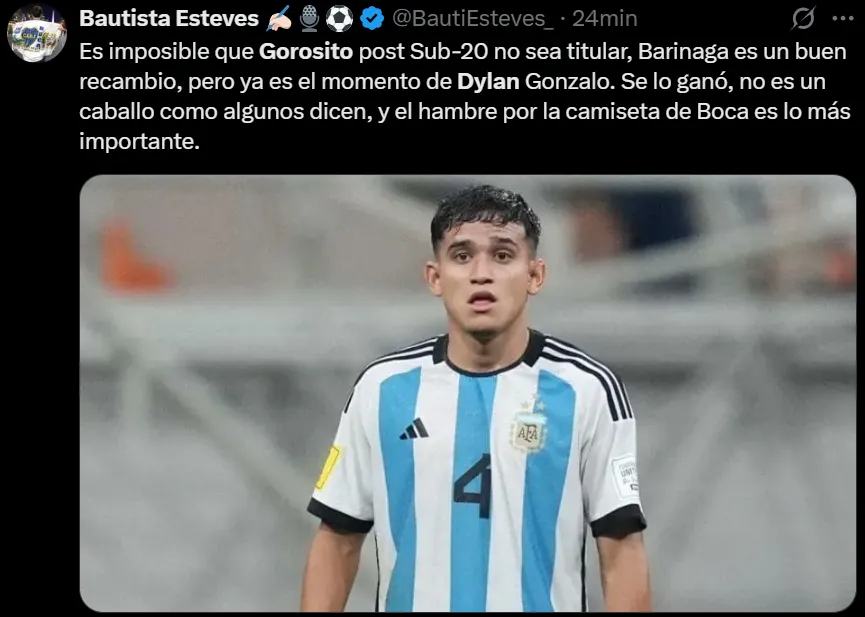
Task: Click the Adidas logo on the jersey
Action: 414,429
